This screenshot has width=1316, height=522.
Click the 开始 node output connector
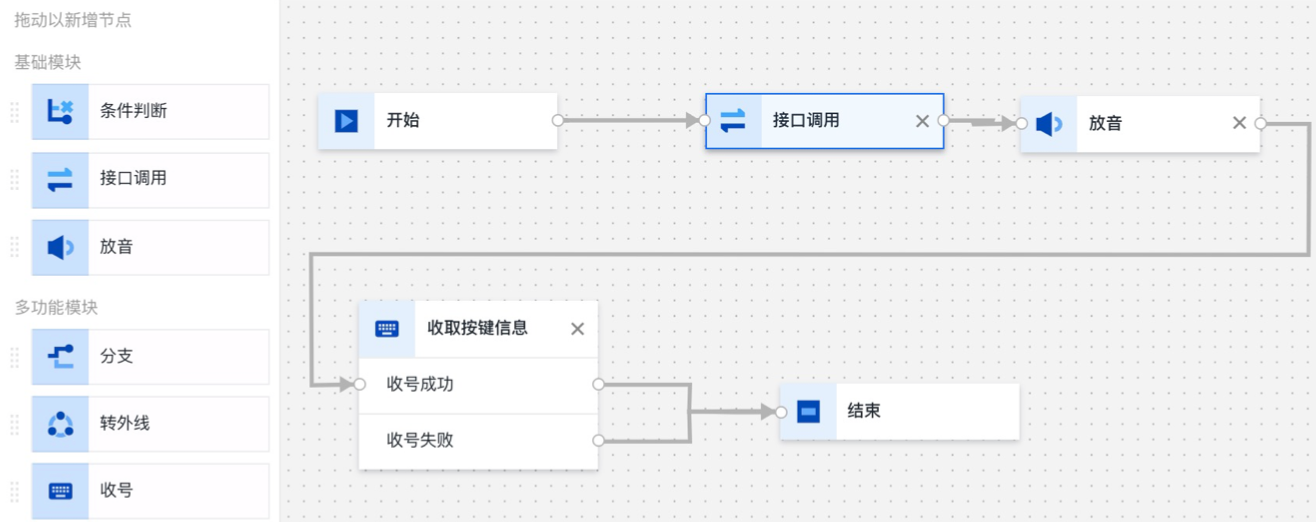[x=558, y=120]
